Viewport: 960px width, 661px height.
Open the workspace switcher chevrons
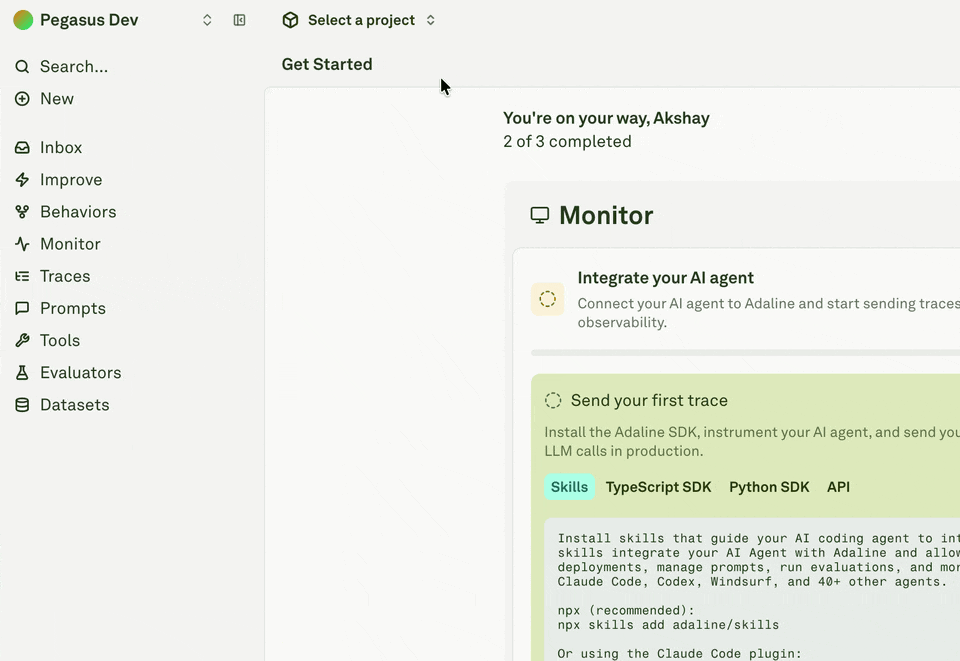(207, 20)
